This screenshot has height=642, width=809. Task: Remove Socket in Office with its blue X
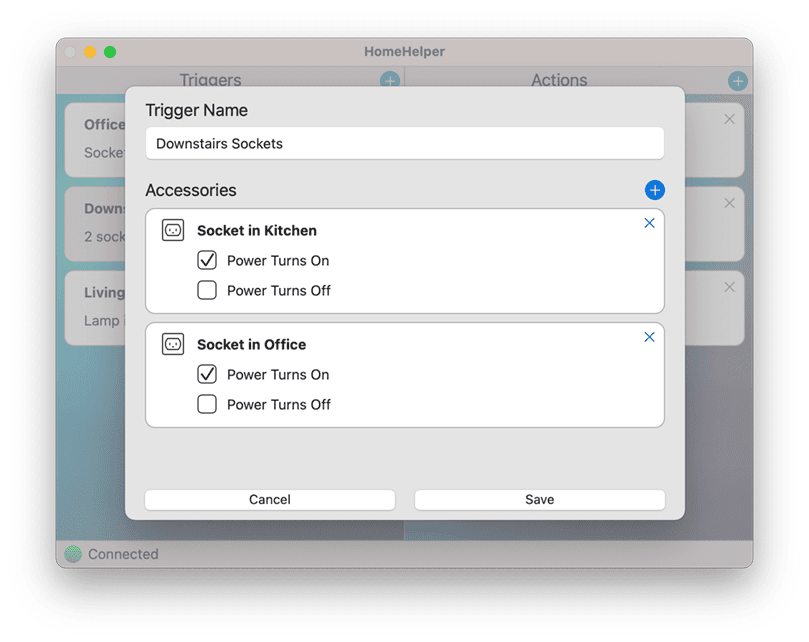pyautogui.click(x=649, y=337)
